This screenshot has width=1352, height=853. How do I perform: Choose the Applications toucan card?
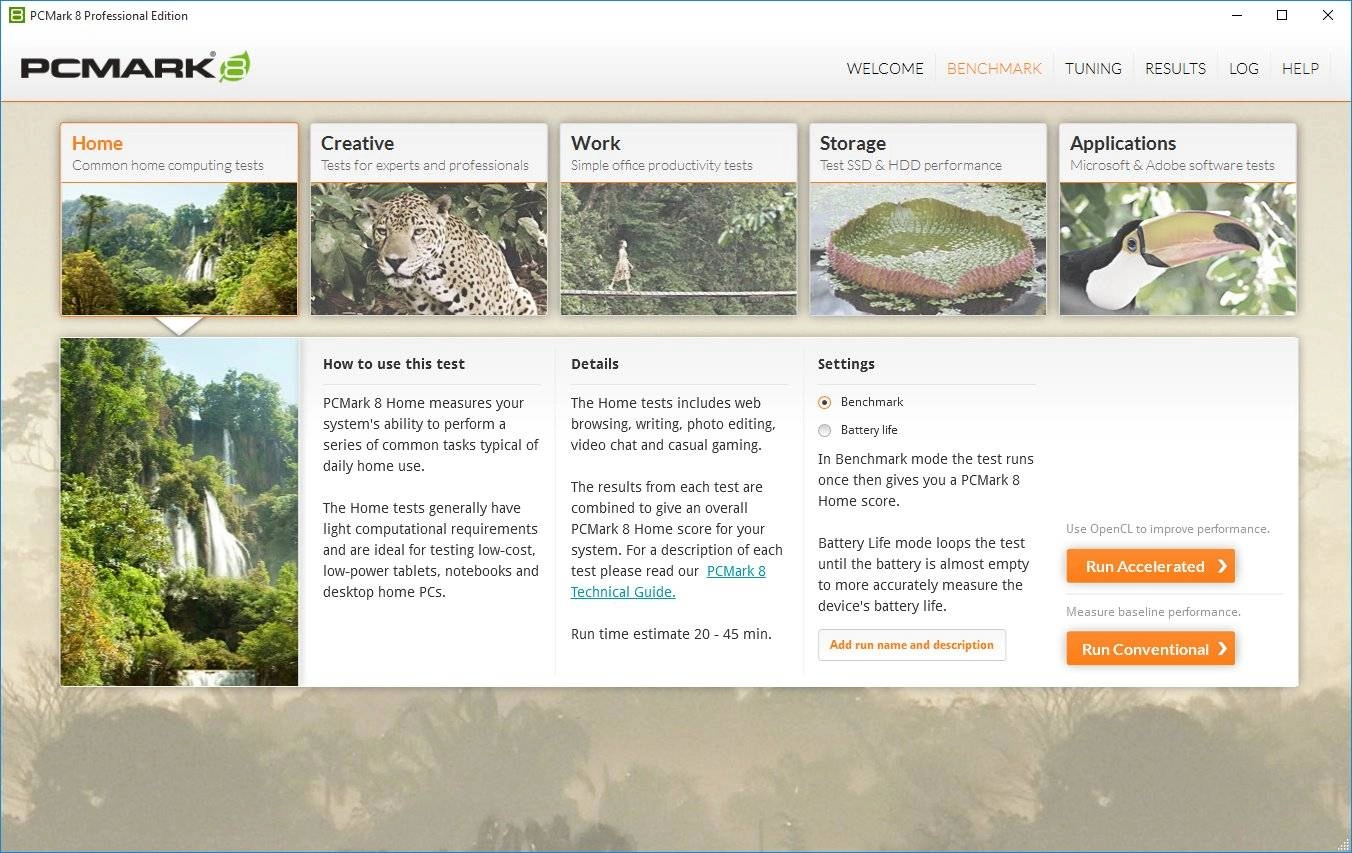click(x=1178, y=219)
